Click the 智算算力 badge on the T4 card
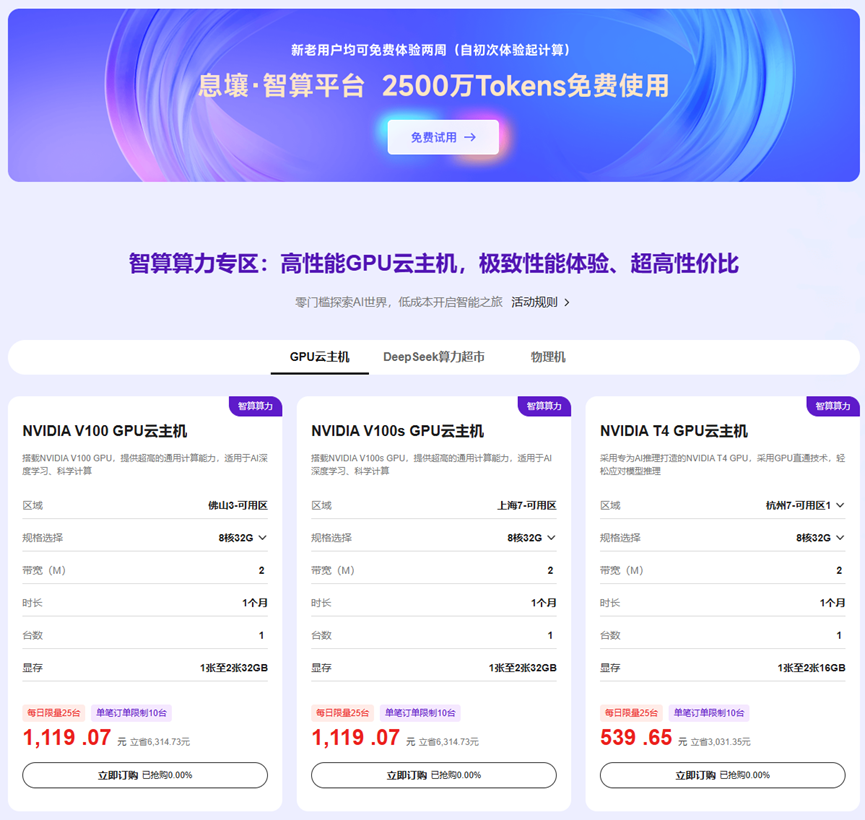Image resolution: width=865 pixels, height=820 pixels. (x=833, y=406)
